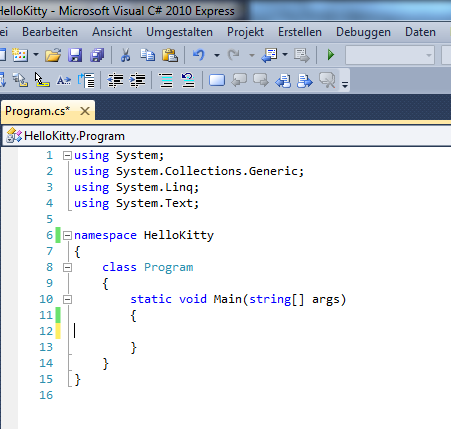Click the Decrease Line Indent icon
Screen dimensions: 451x429
click(115, 80)
